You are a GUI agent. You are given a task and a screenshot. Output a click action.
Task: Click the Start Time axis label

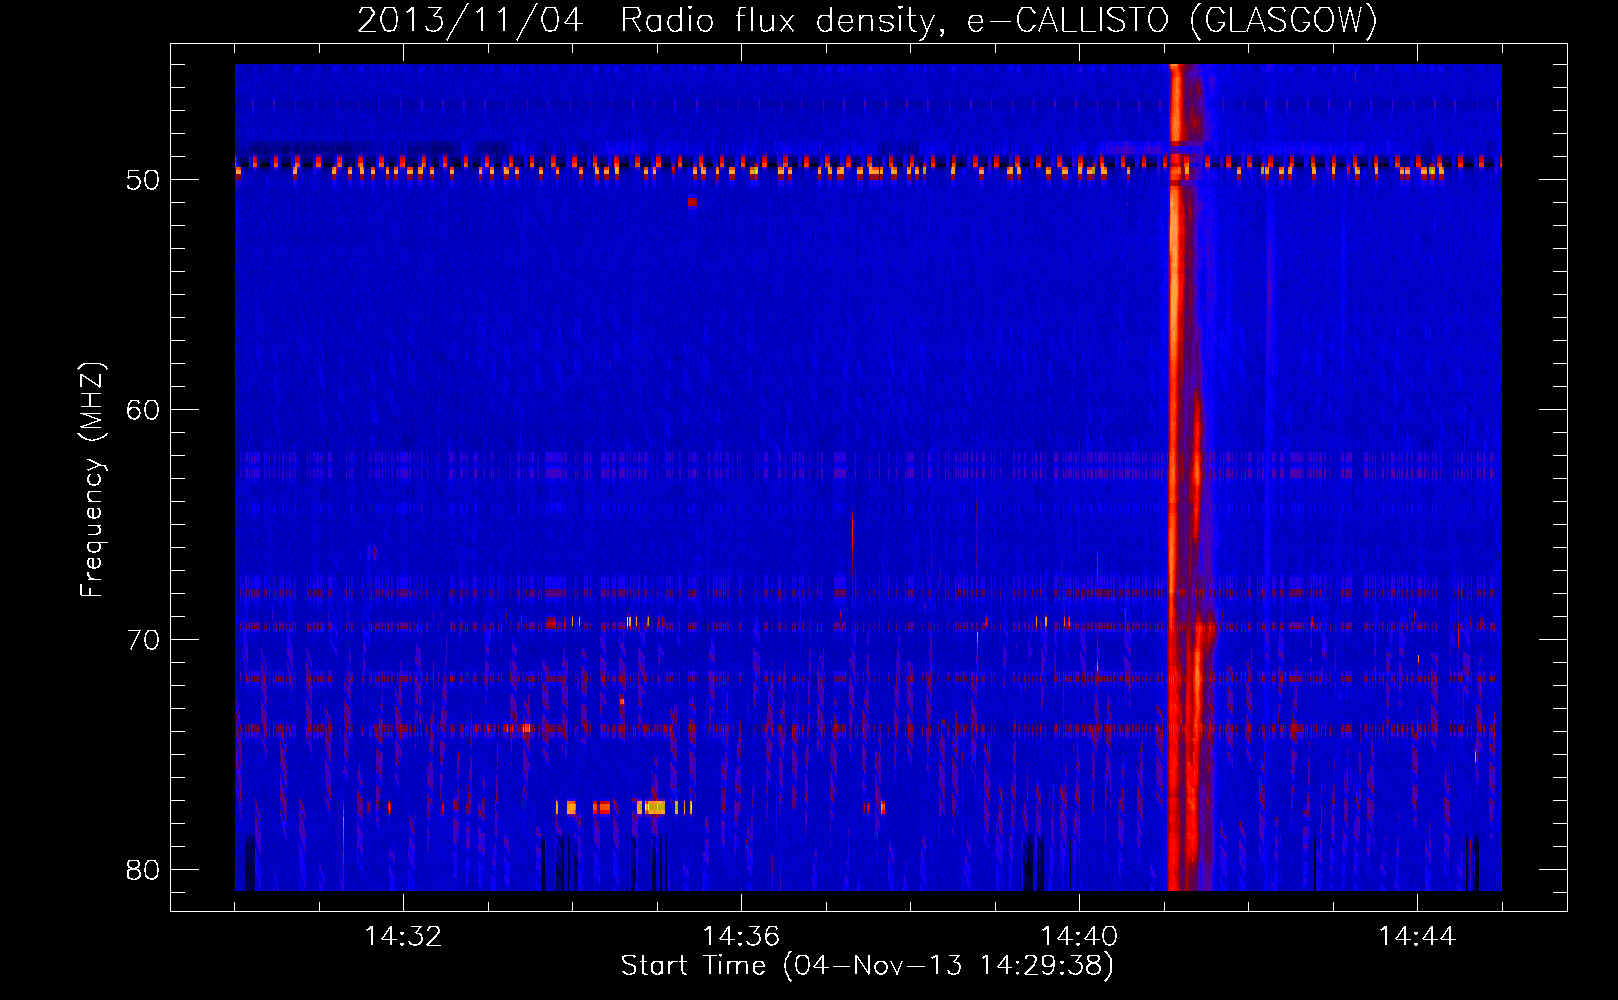tap(867, 966)
